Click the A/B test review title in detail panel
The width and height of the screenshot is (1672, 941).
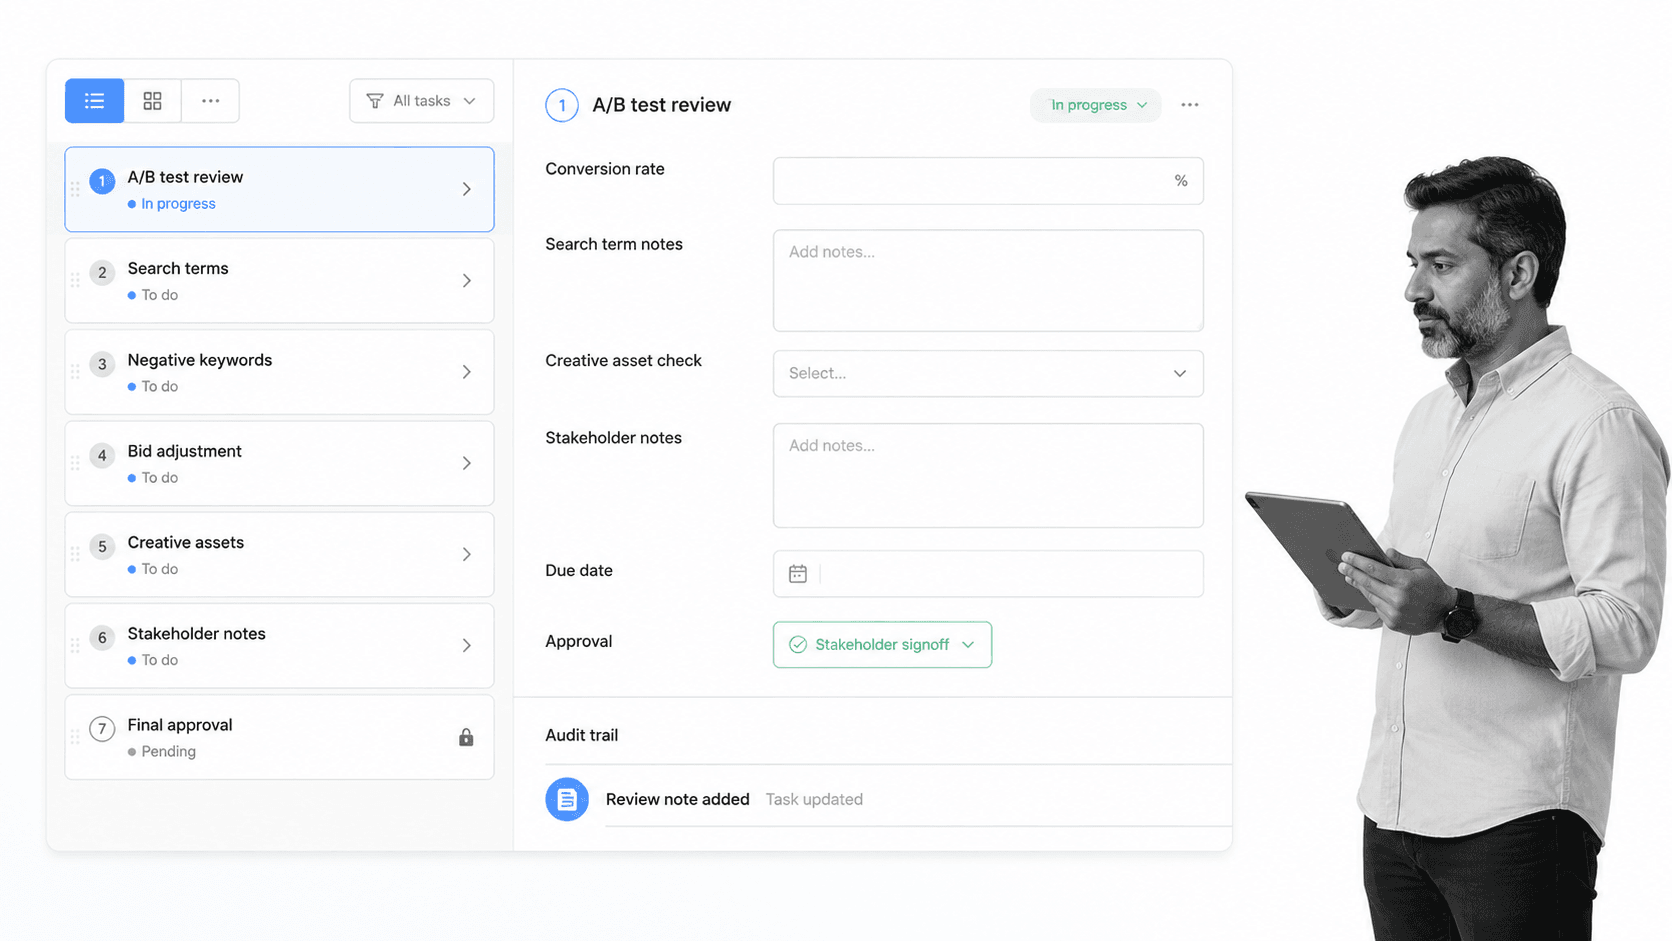[x=661, y=105]
